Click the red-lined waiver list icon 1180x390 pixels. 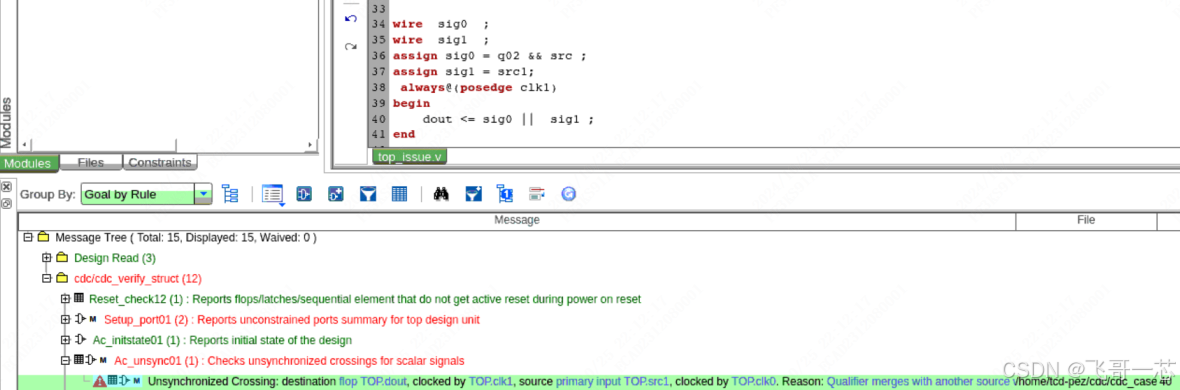pos(537,194)
